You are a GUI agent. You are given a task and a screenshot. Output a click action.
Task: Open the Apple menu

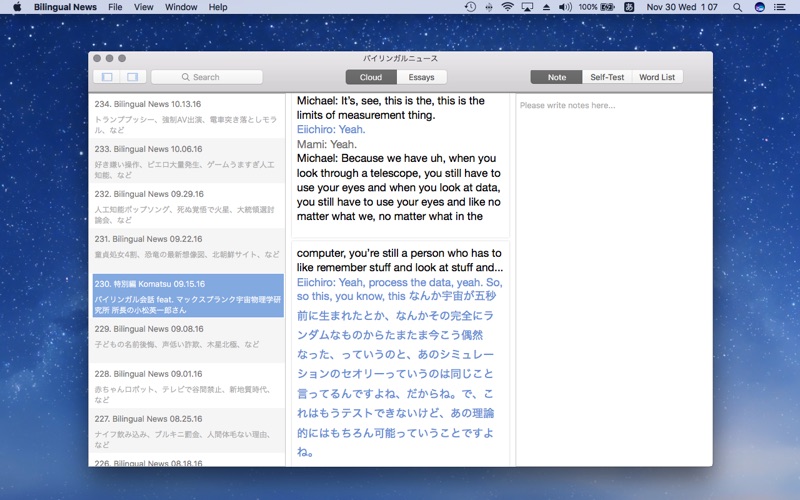click(17, 7)
